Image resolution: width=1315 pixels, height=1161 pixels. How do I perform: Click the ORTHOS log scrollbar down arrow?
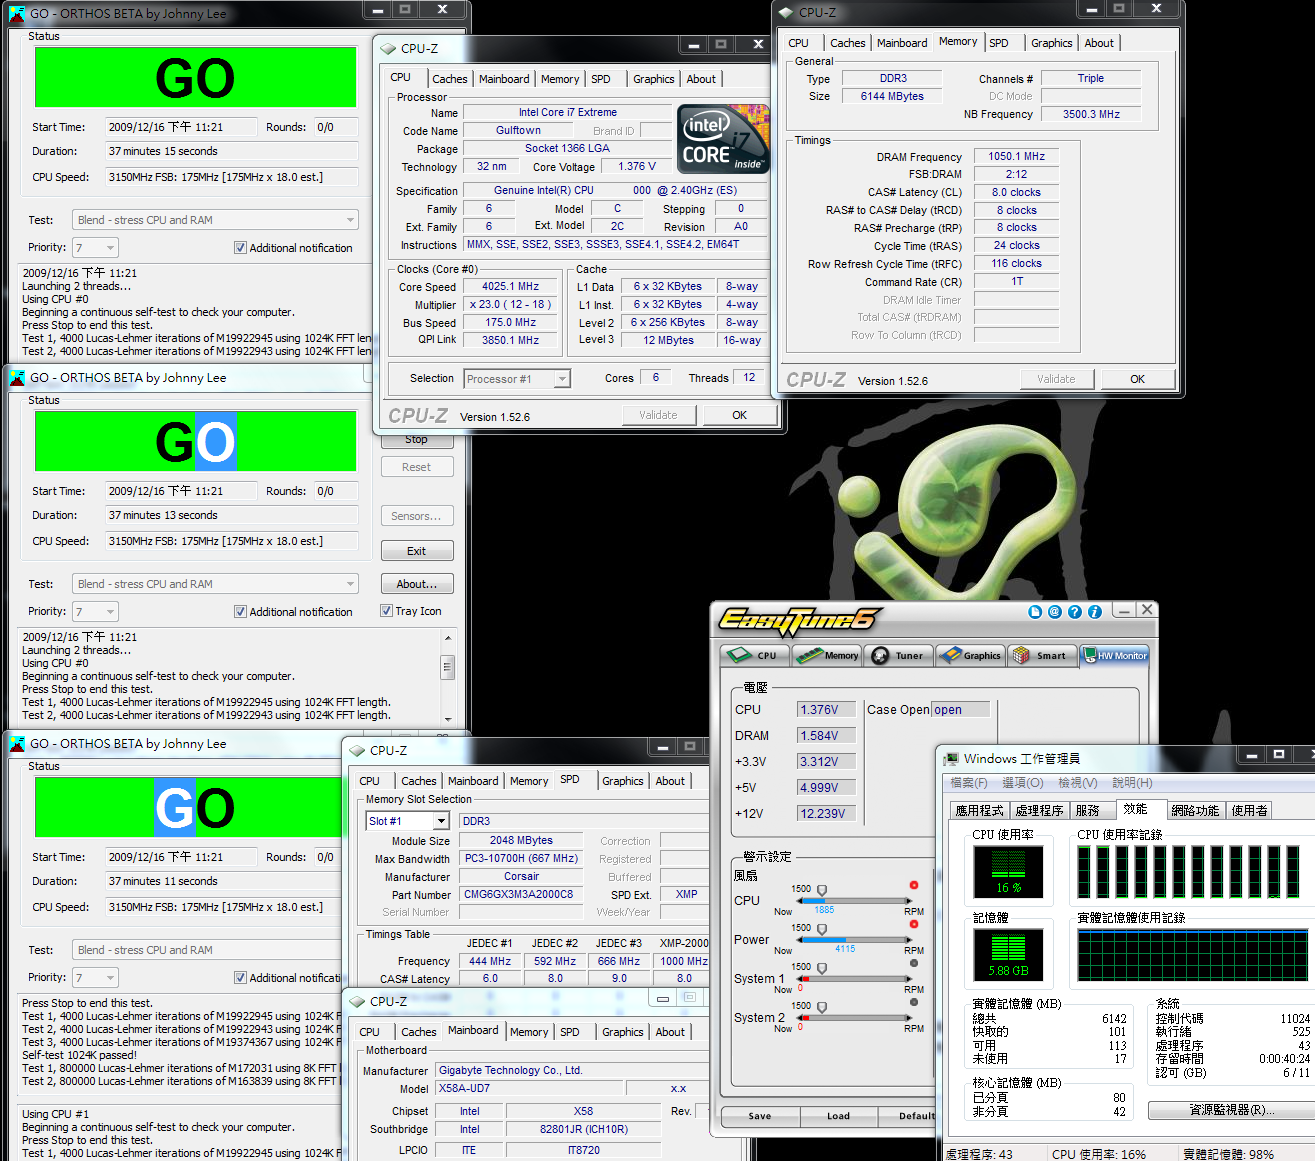tap(447, 719)
